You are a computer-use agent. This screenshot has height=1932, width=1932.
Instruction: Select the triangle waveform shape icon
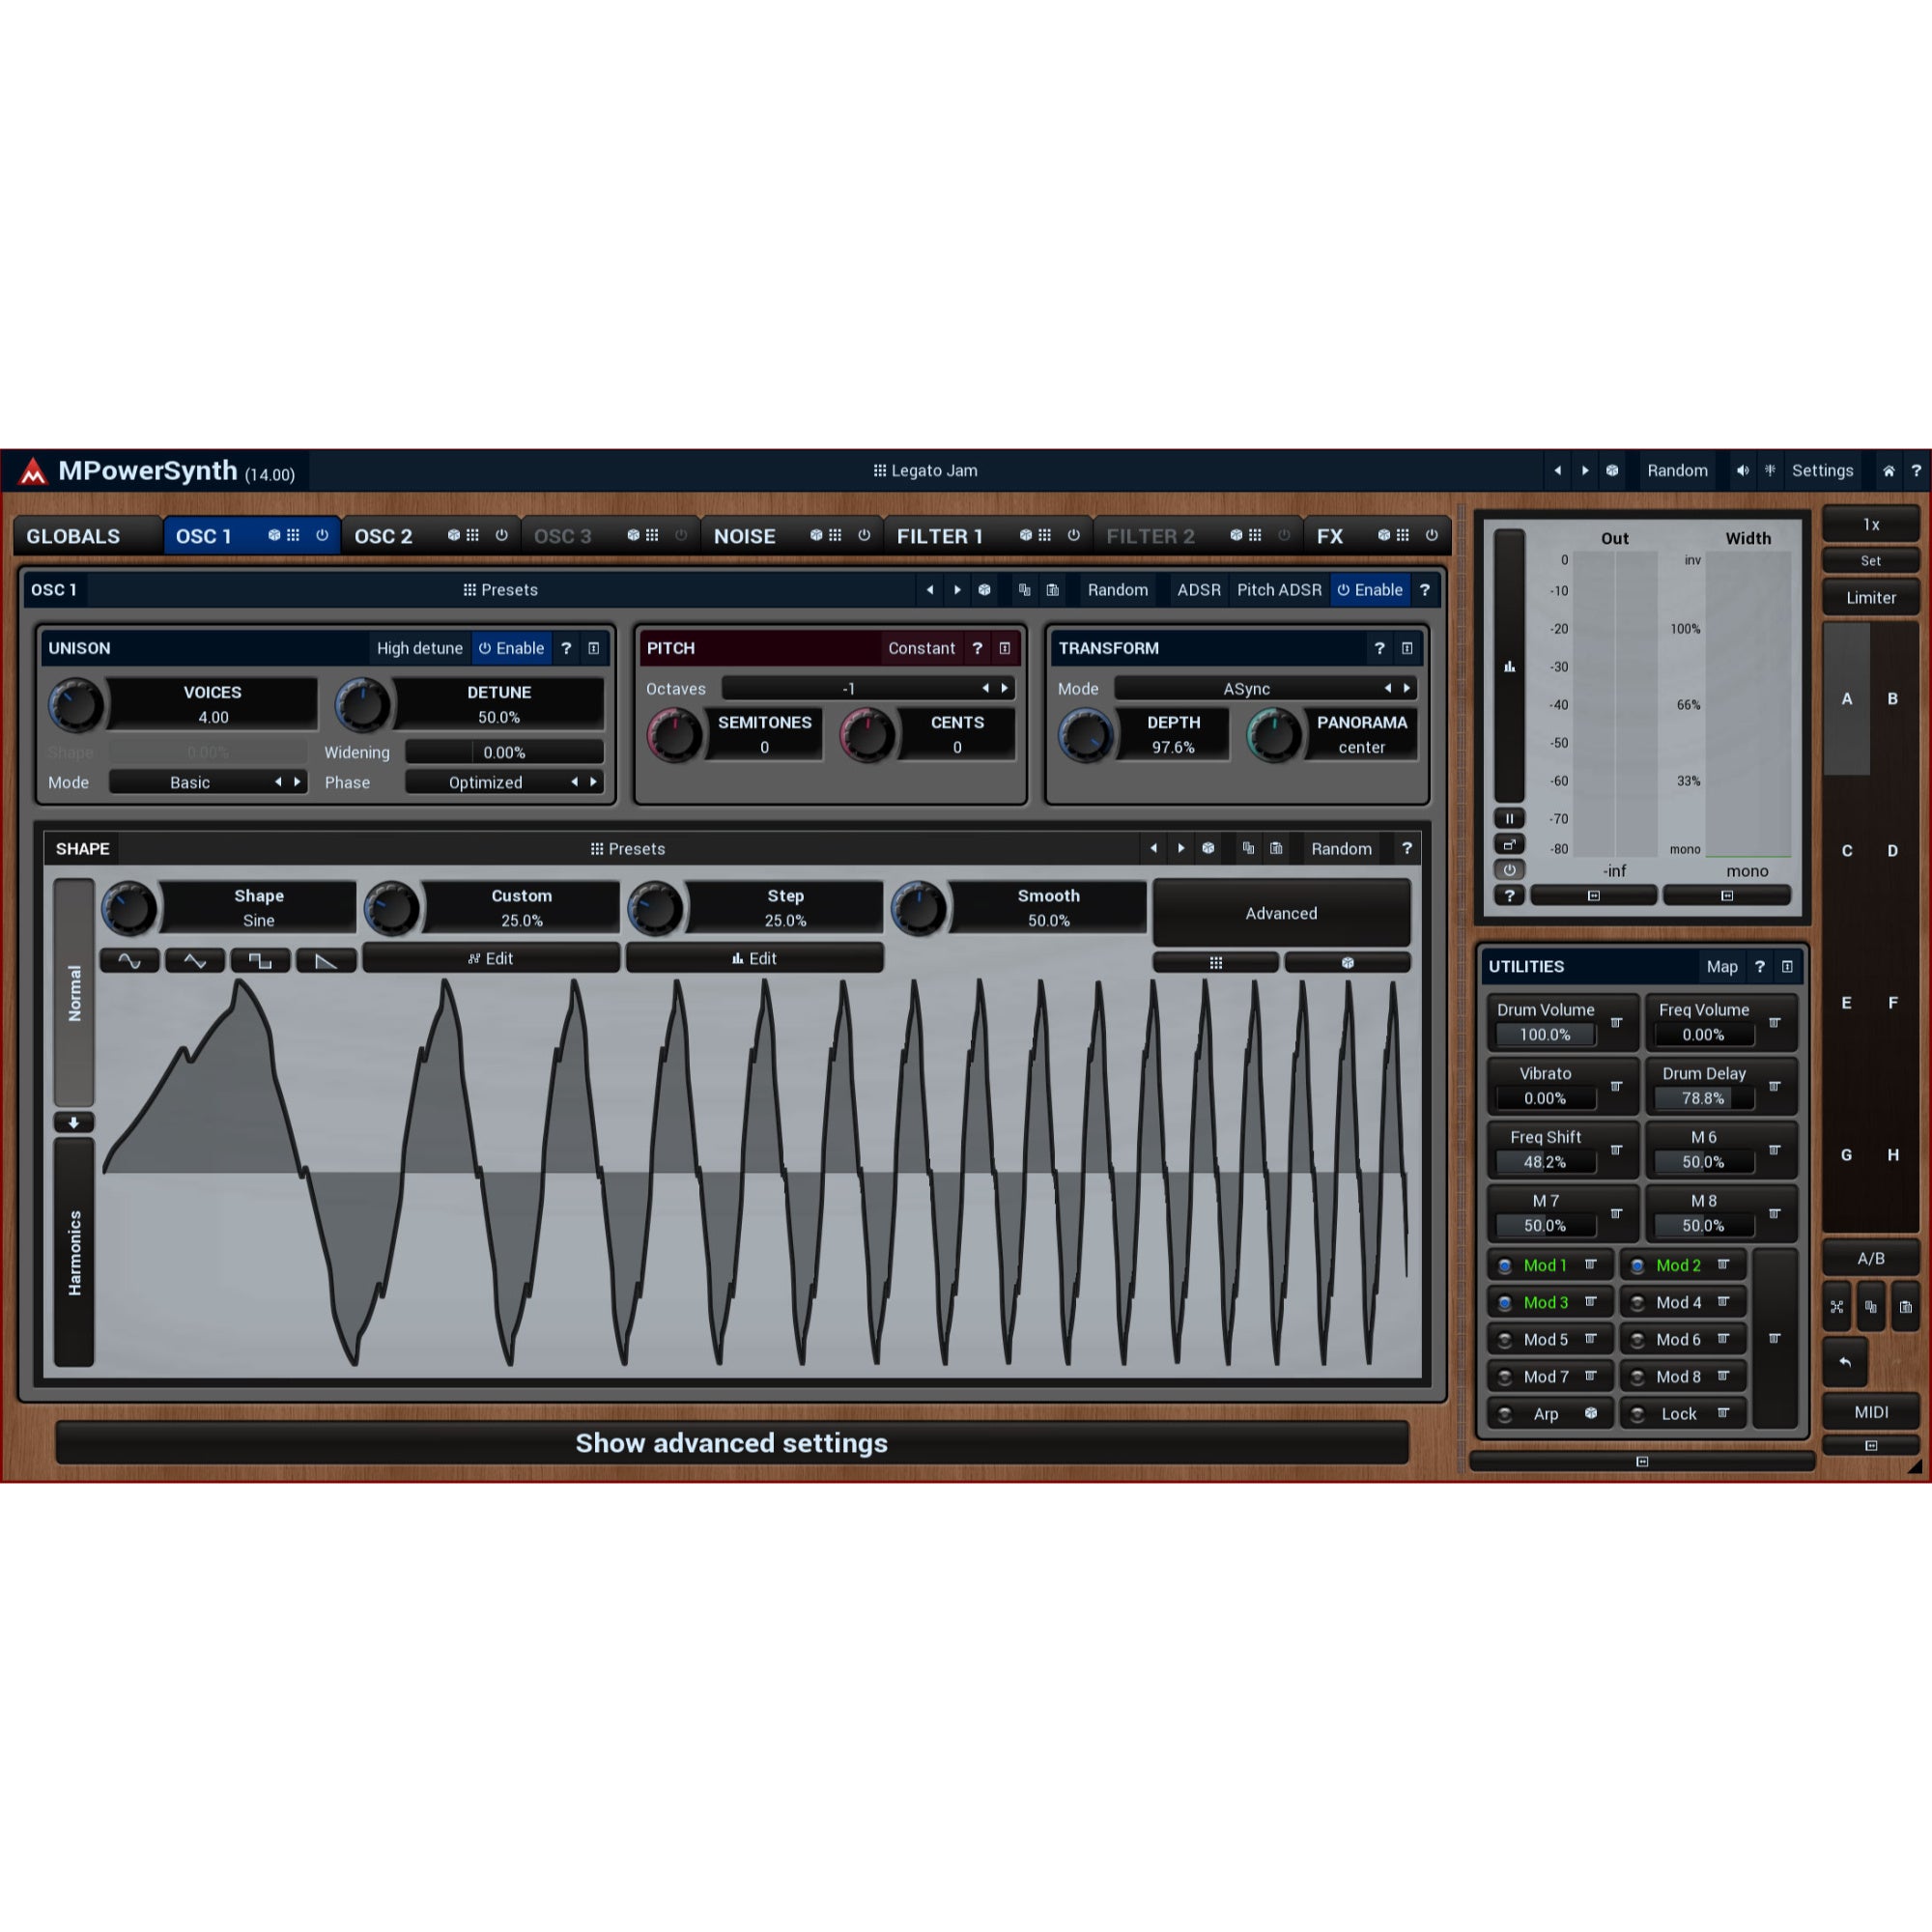195,961
